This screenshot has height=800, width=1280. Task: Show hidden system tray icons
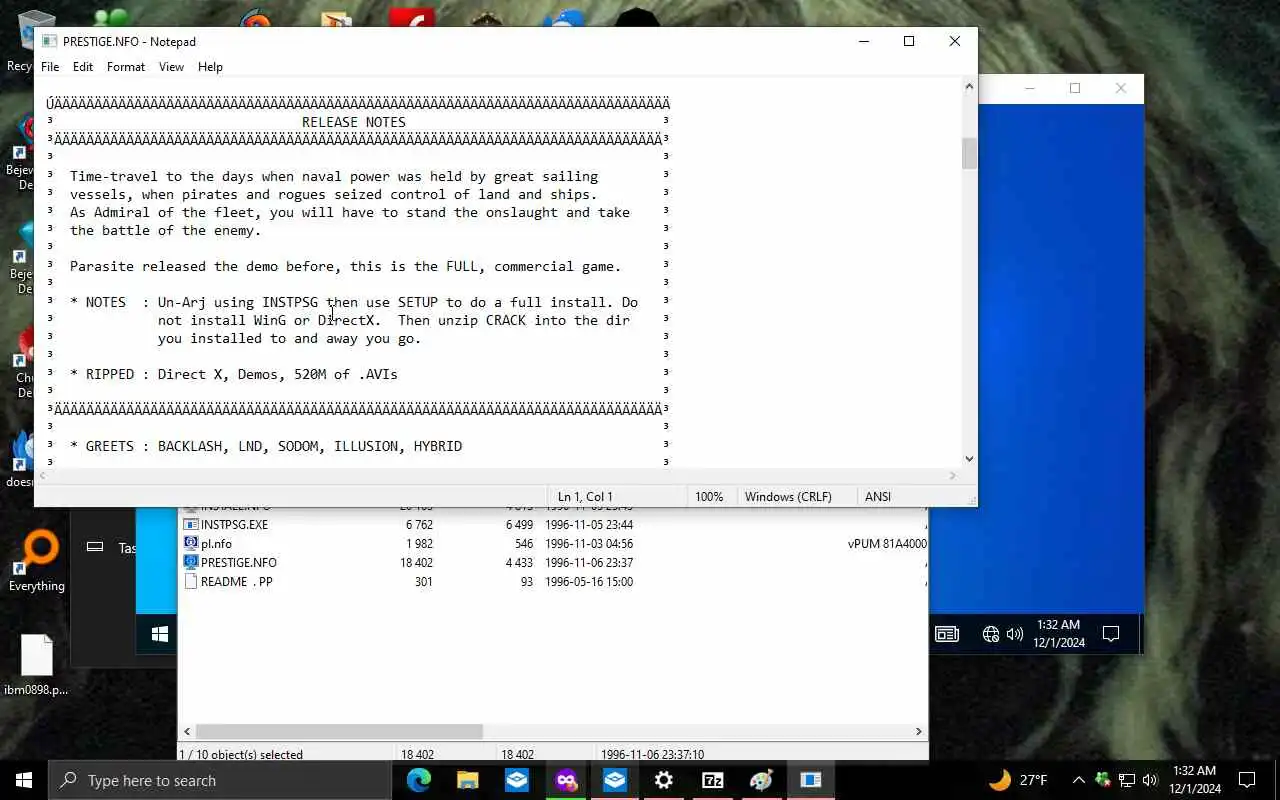[x=1078, y=780]
